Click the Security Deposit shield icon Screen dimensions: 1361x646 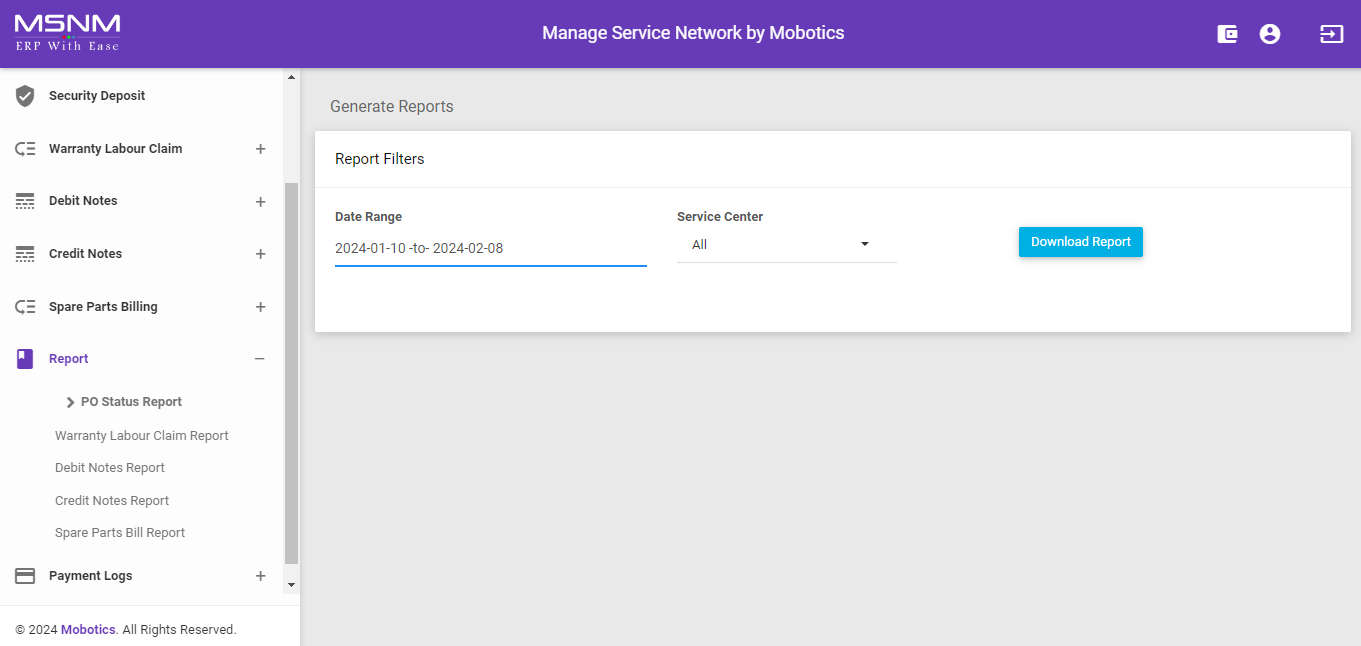[25, 96]
